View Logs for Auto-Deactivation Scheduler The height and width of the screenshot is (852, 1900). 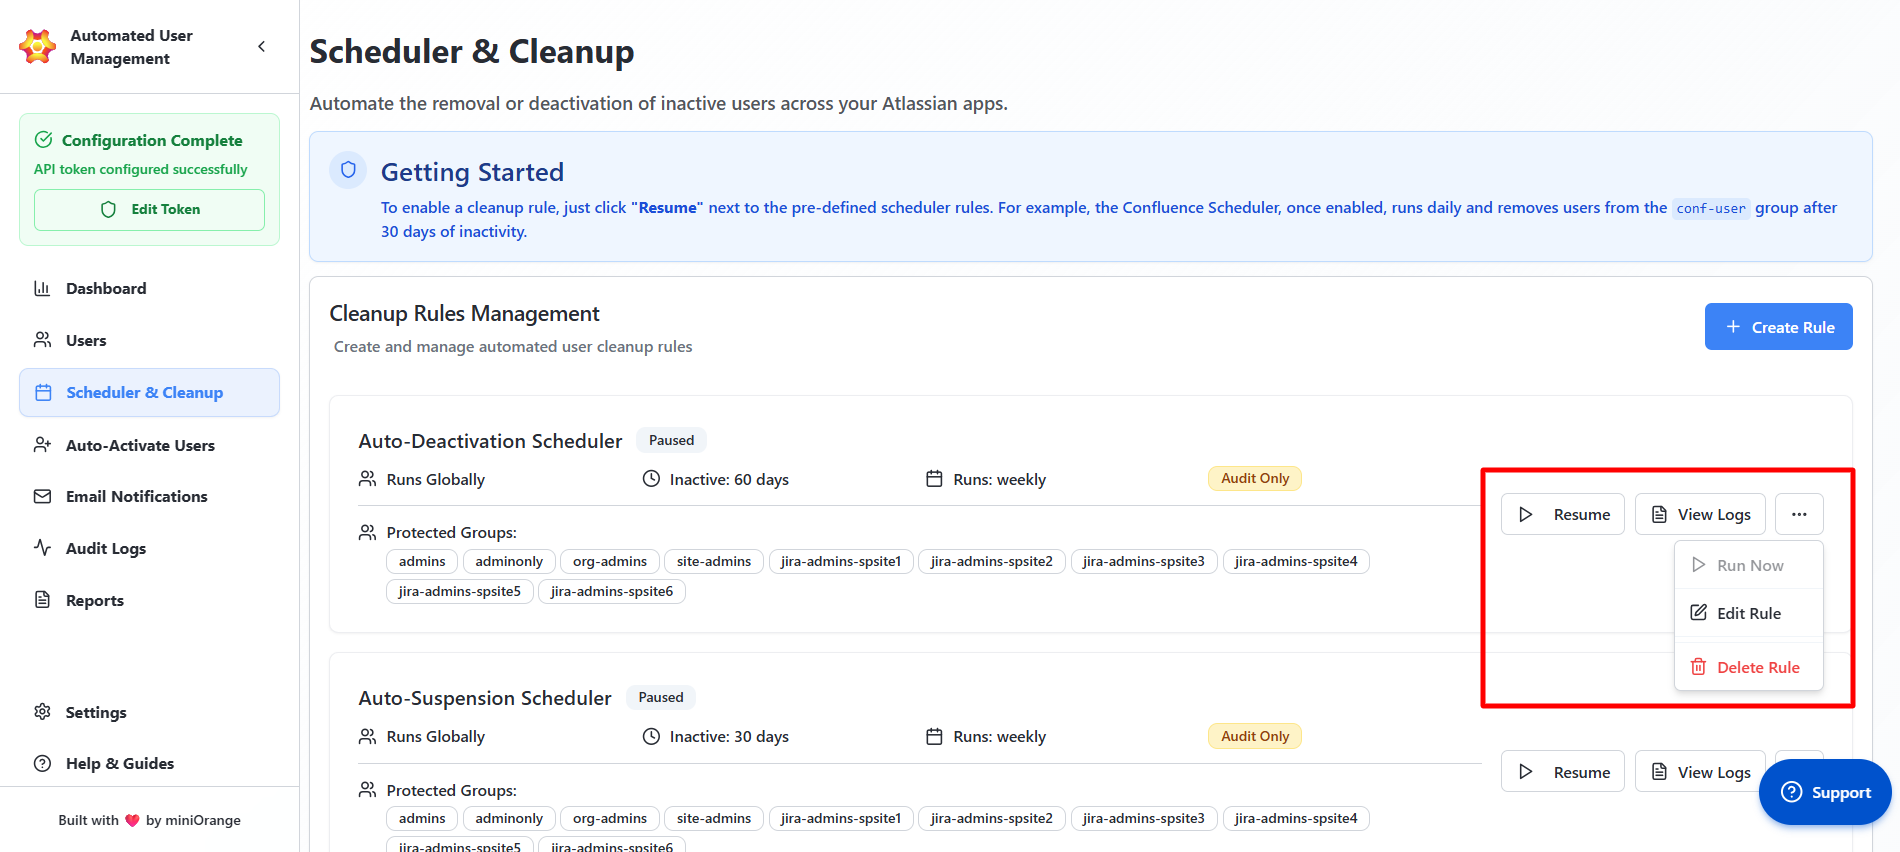pos(1700,515)
